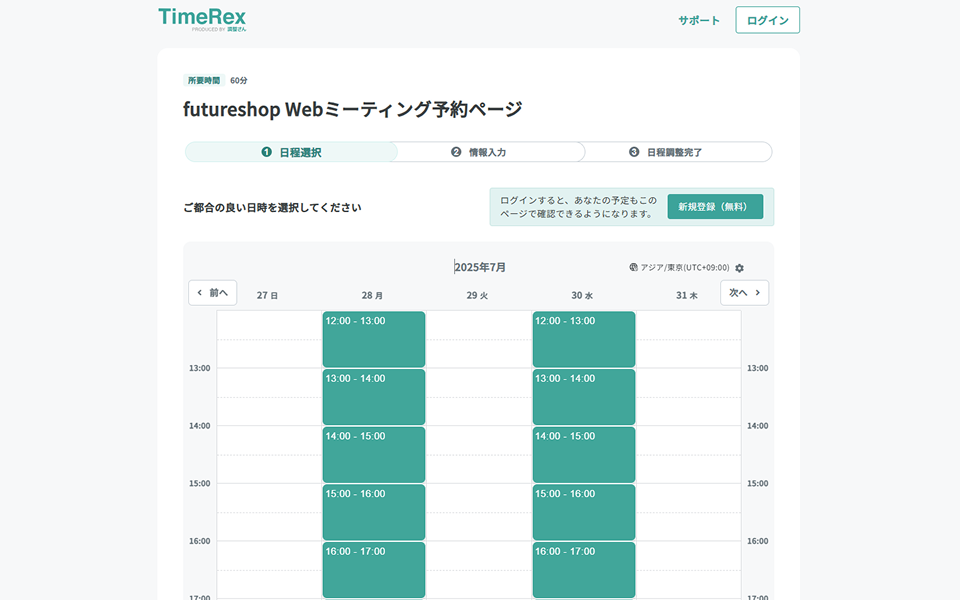This screenshot has width=960, height=600.
Task: Book Monday 28 slot 15:00 - 16:00
Action: [x=373, y=512]
